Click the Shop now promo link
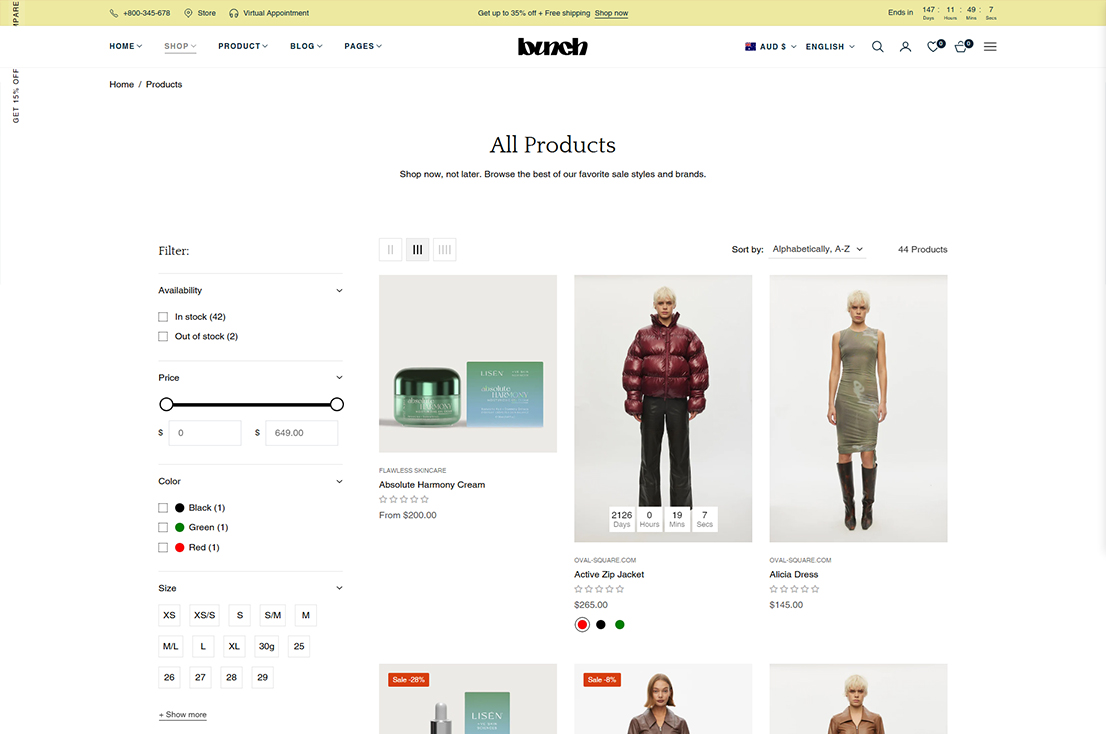The width and height of the screenshot is (1106, 734). pos(611,13)
